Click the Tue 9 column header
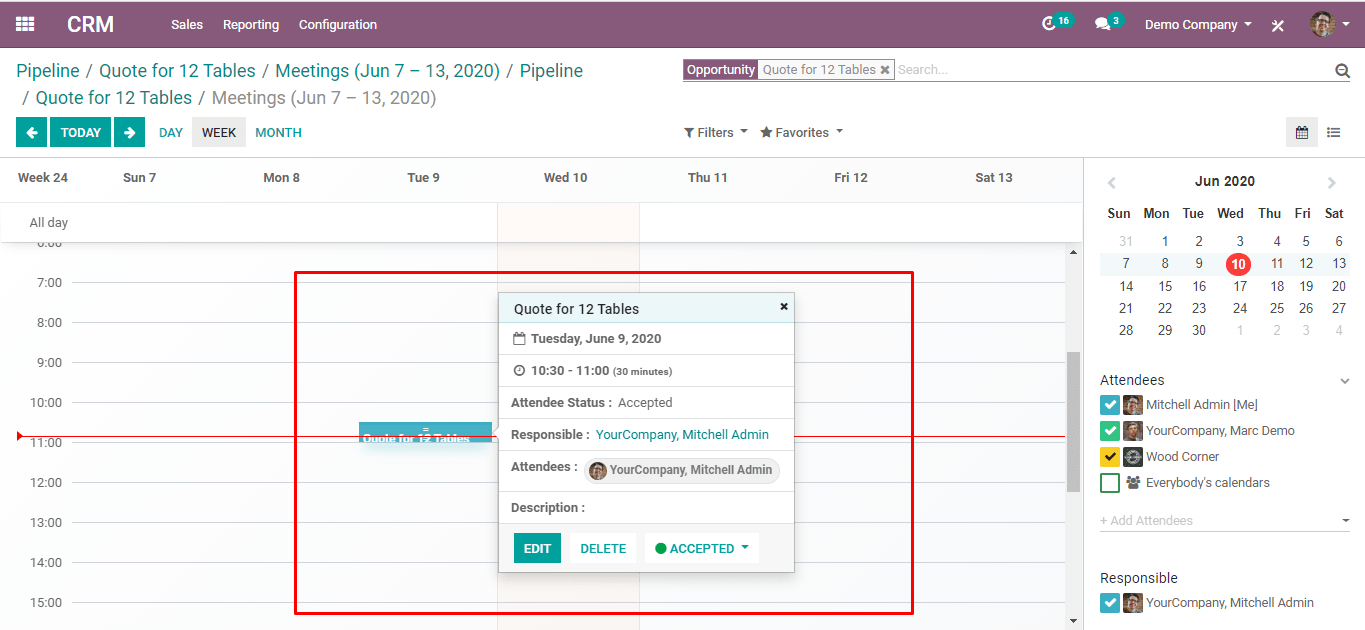 coord(424,178)
